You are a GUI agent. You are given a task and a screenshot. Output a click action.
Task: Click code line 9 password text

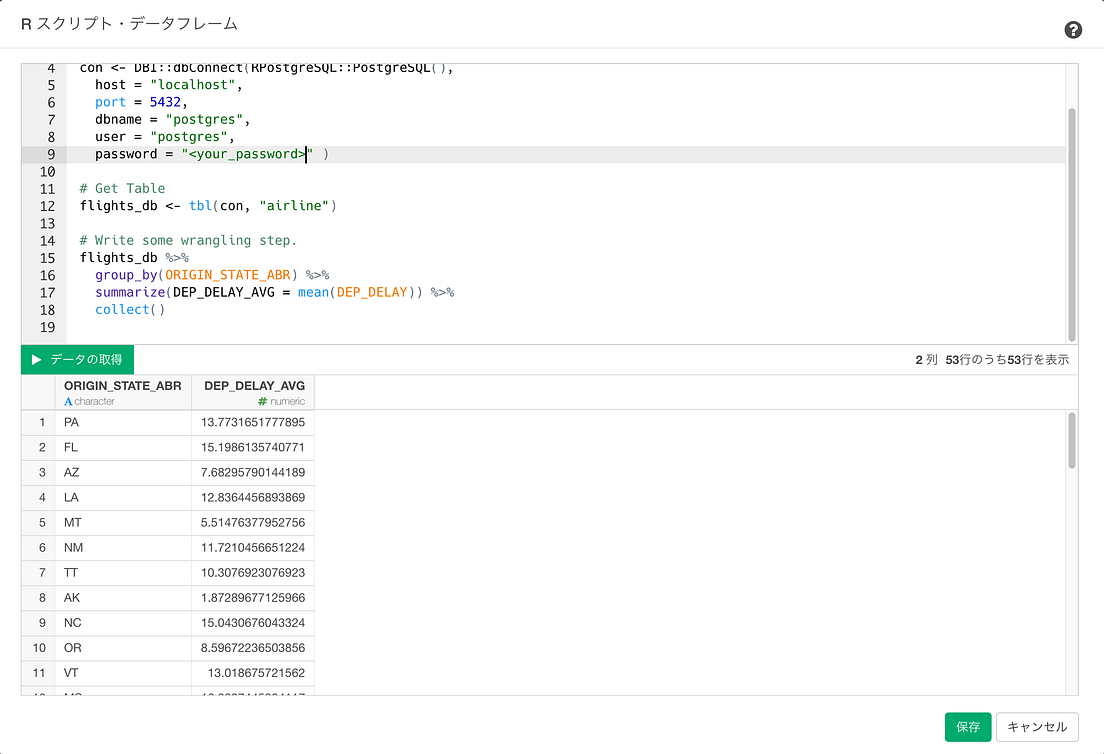212,154
